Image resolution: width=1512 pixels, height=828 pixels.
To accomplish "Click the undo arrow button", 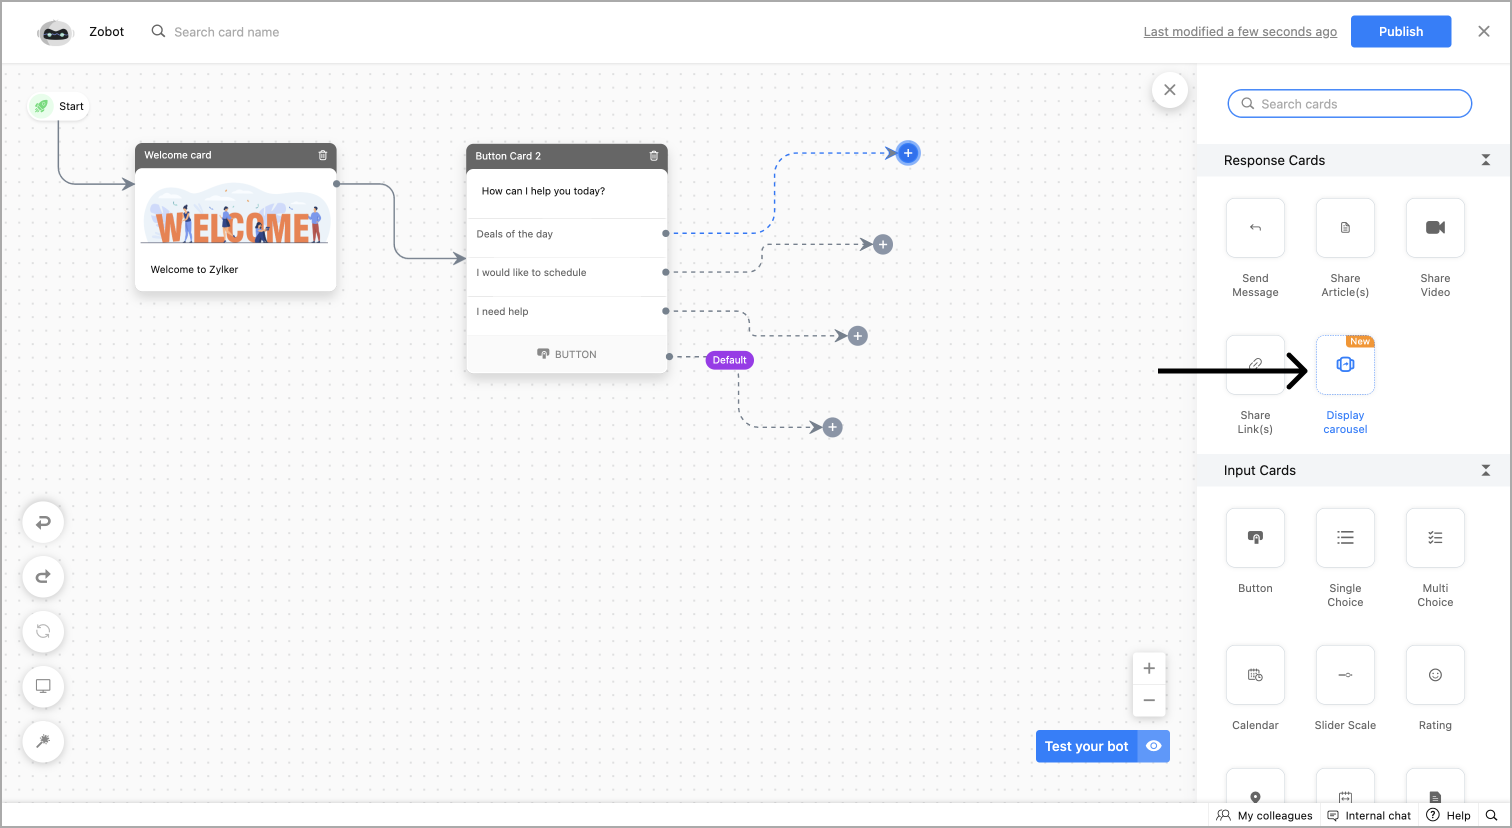I will (x=43, y=522).
